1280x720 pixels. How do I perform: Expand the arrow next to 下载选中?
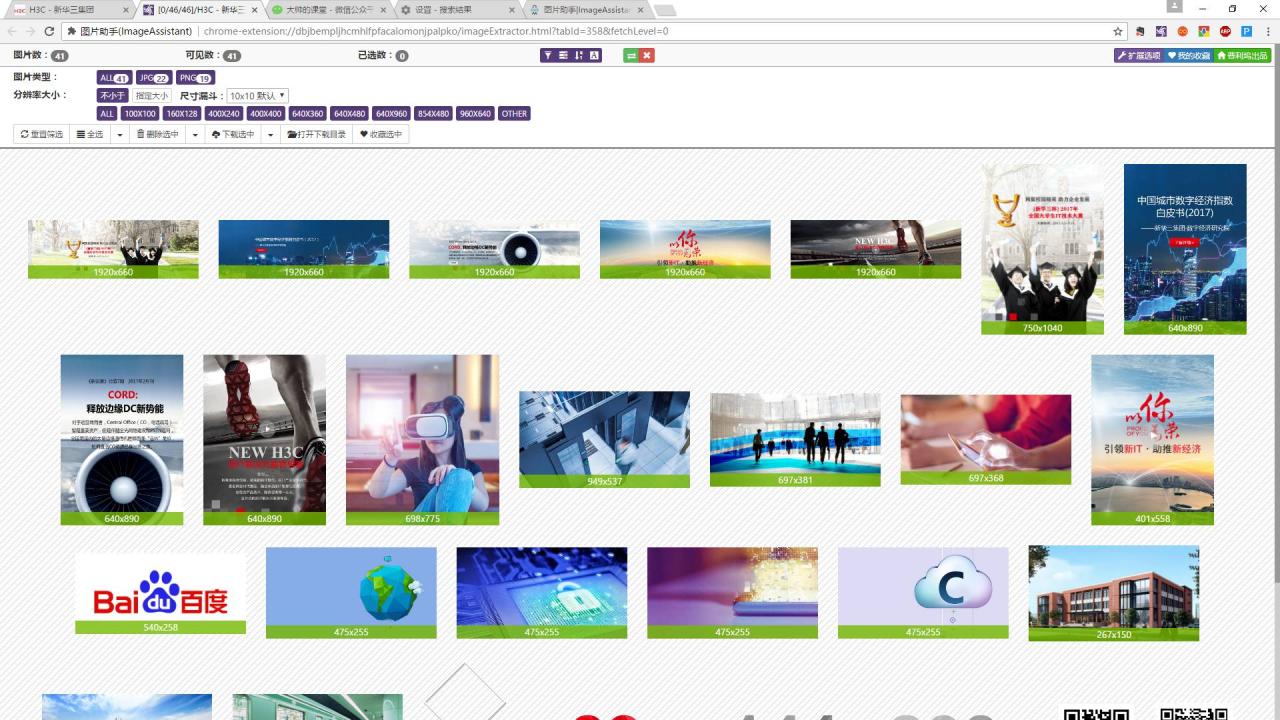click(271, 134)
